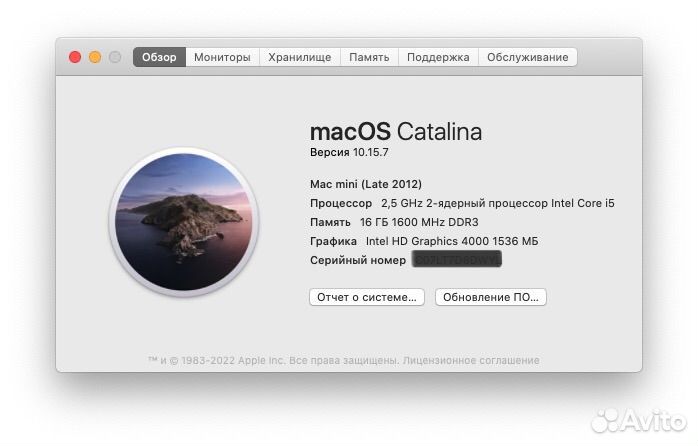Image resolution: width=698 pixels, height=446 pixels.
Task: Click the Версия 10.15.7 text
Action: [349, 153]
